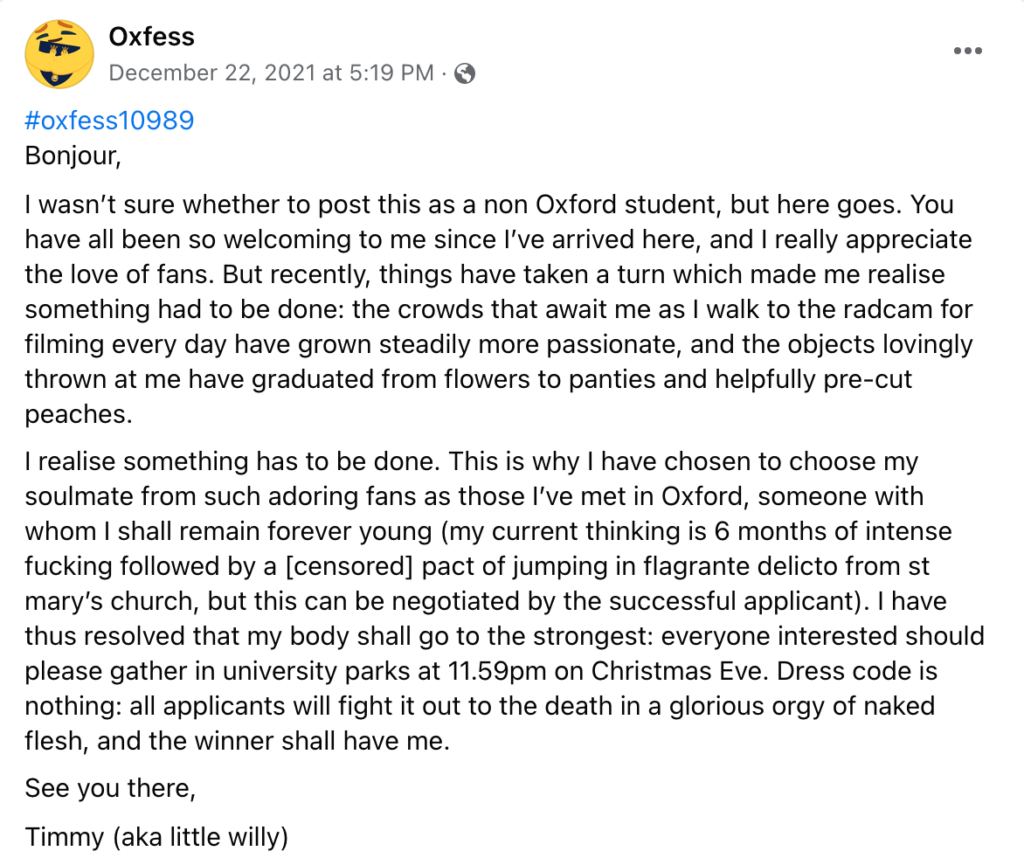Image resolution: width=1024 pixels, height=865 pixels.
Task: Click the 'Dress code is' text
Action: pos(857,671)
